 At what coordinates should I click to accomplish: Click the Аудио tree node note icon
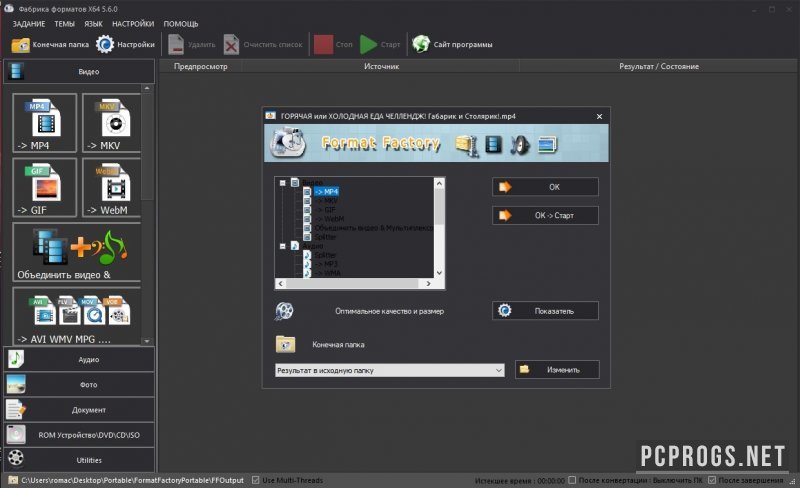click(295, 246)
